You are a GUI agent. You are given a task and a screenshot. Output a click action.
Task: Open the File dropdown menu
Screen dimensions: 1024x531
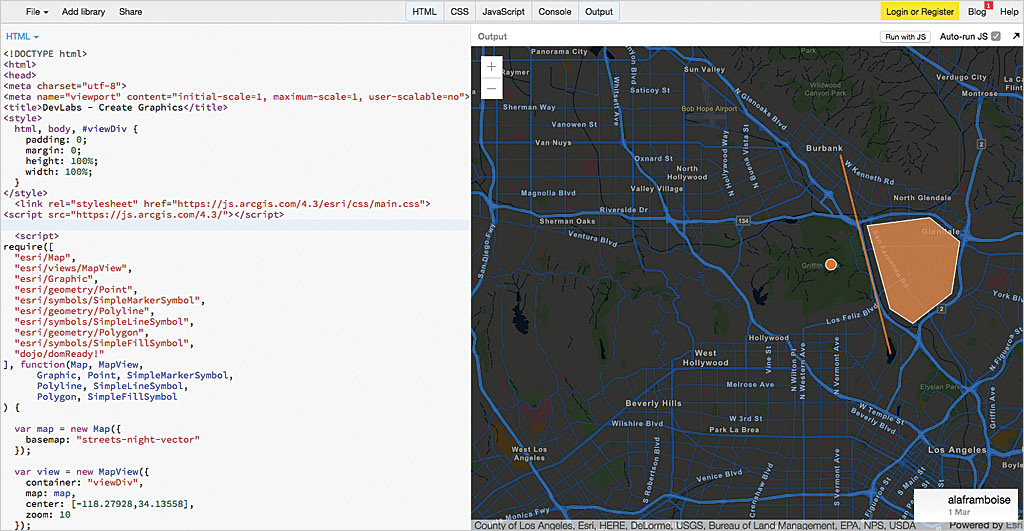38,12
